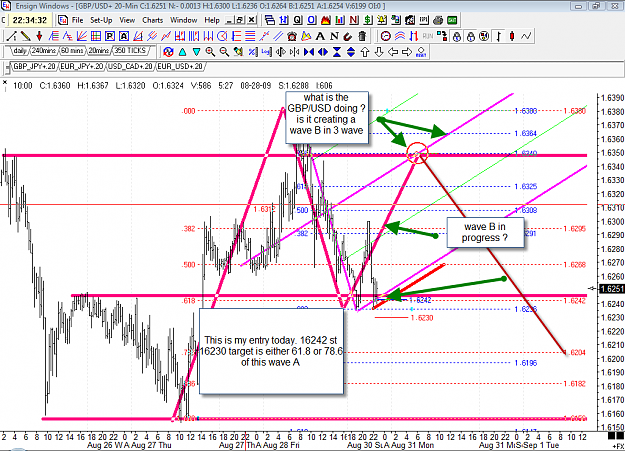Click the cyan down triangle icon
This screenshot has height=451, width=625.
coord(197,52)
